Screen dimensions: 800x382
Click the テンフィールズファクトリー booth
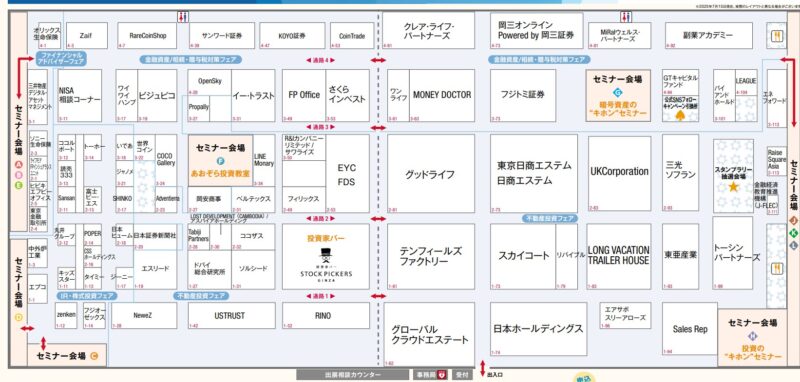tap(431, 257)
